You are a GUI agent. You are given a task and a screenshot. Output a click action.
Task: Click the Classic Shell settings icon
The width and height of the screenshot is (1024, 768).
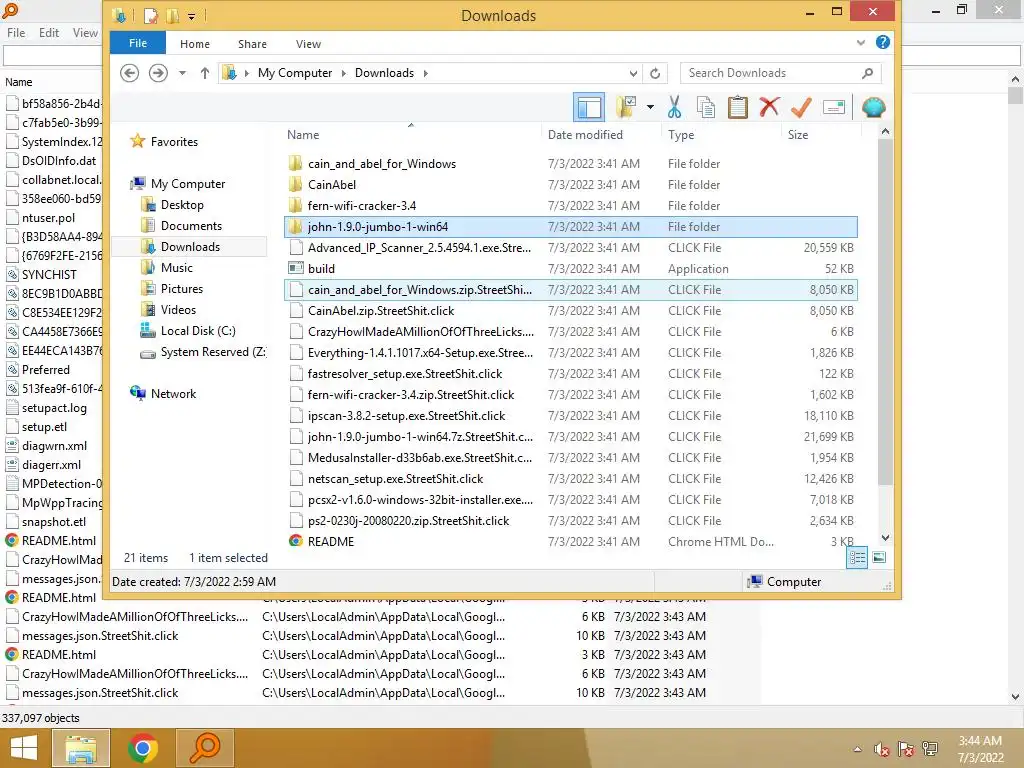(873, 107)
